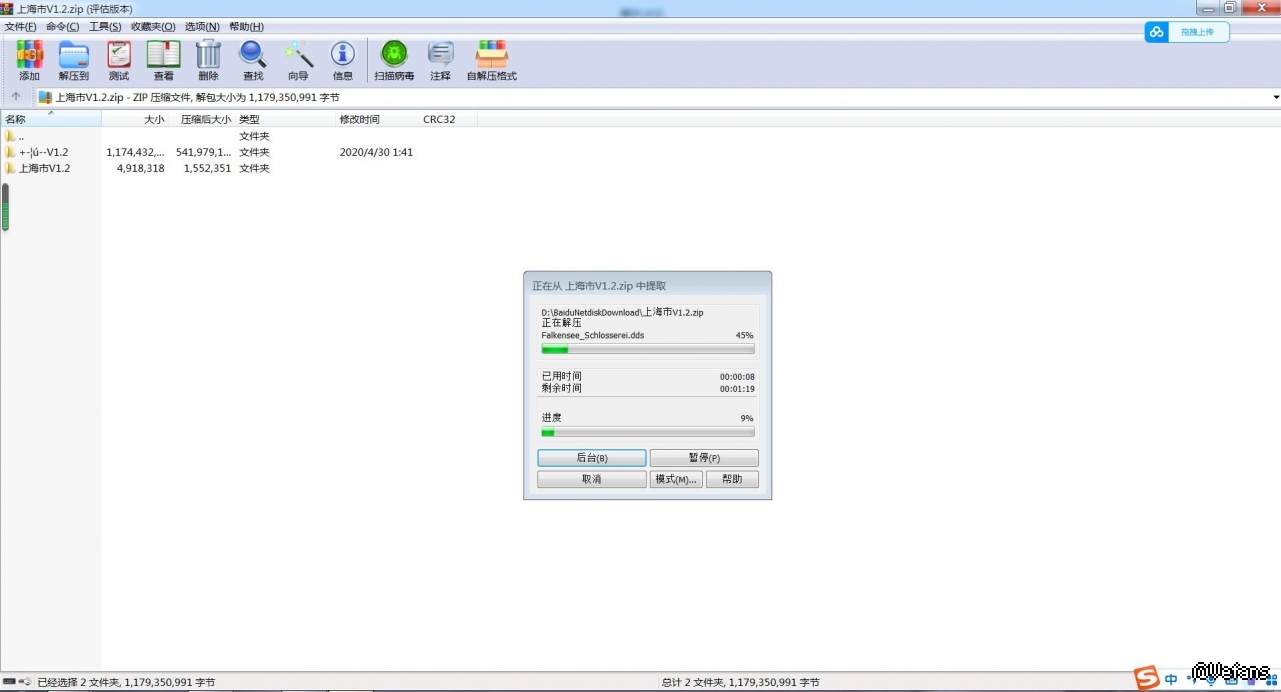Viewport: 1281px width, 692px height.
Task: Open the 工具(S) menu
Action: click(x=105, y=26)
